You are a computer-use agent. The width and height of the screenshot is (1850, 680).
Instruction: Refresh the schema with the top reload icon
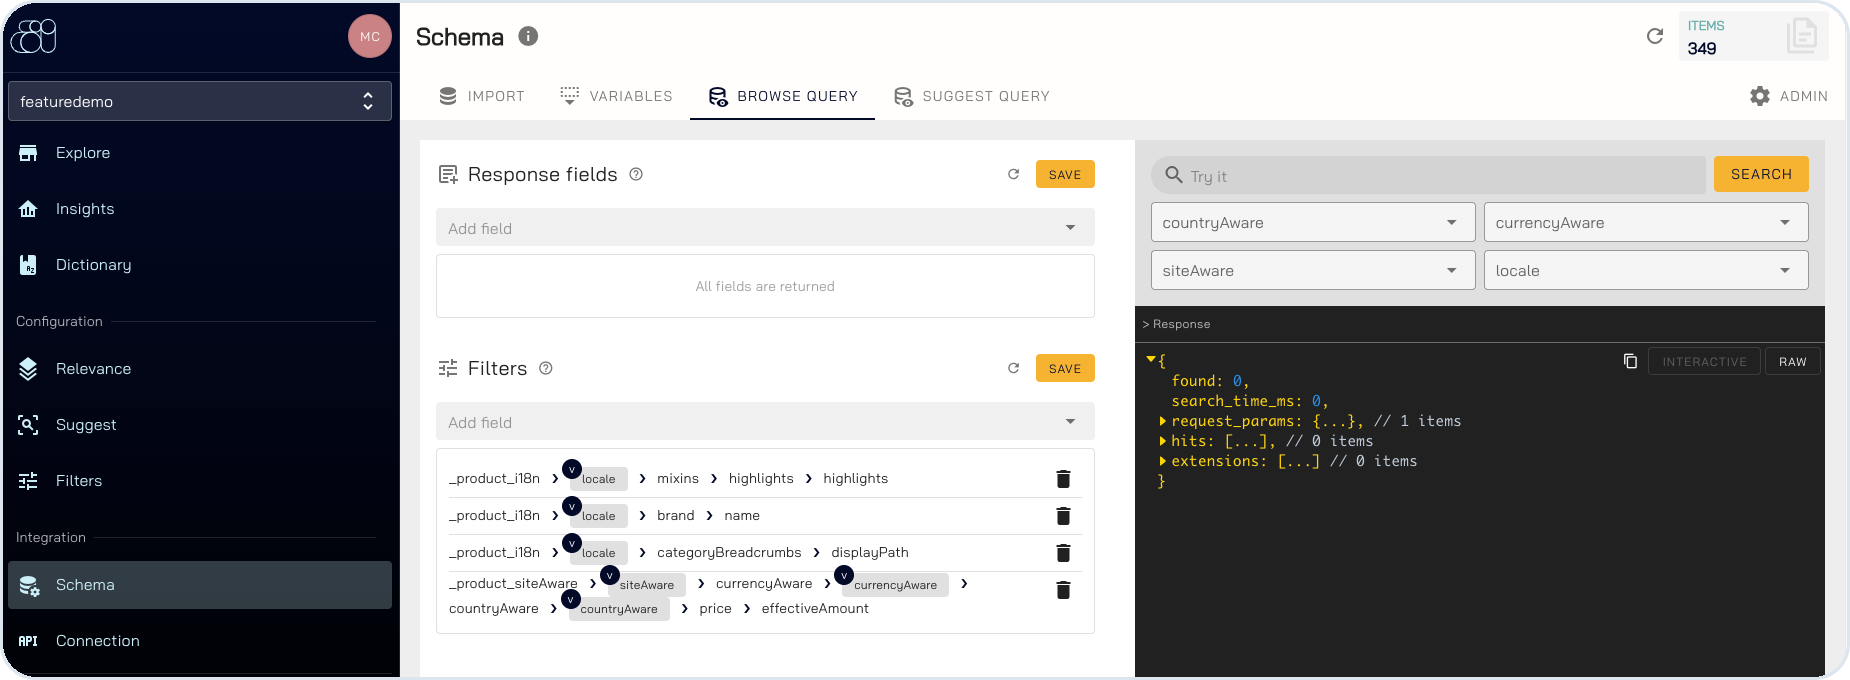pos(1655,36)
